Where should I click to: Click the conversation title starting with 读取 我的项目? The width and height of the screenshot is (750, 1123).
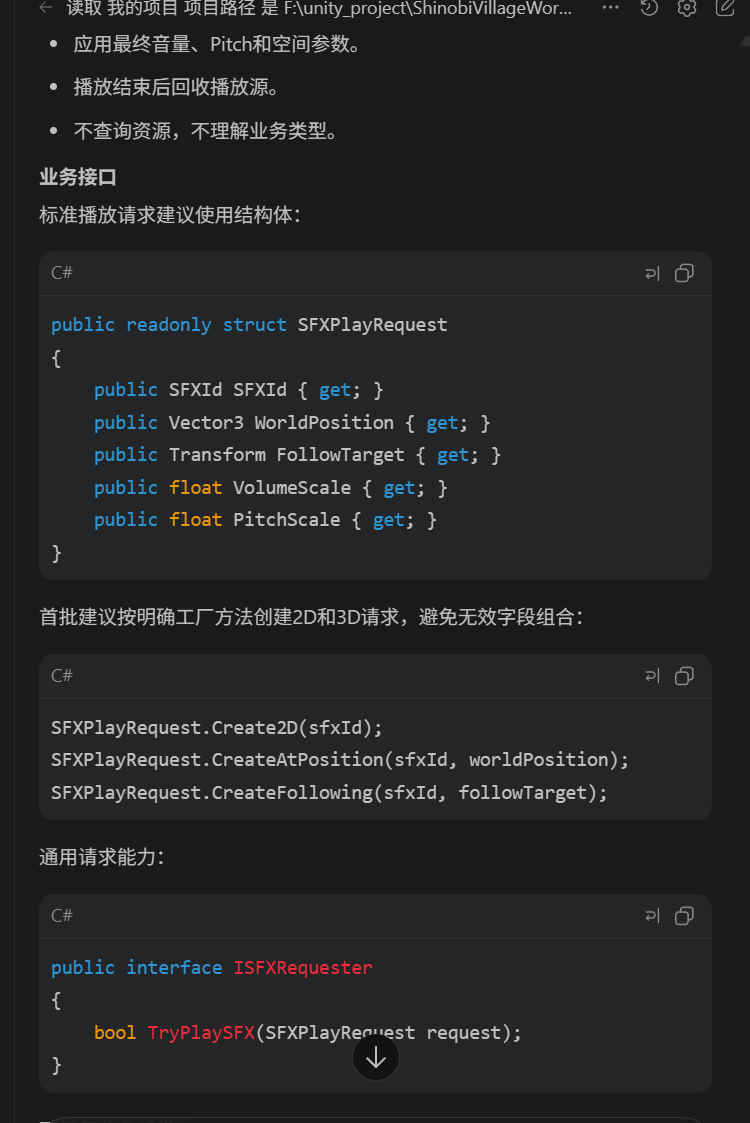pyautogui.click(x=319, y=9)
